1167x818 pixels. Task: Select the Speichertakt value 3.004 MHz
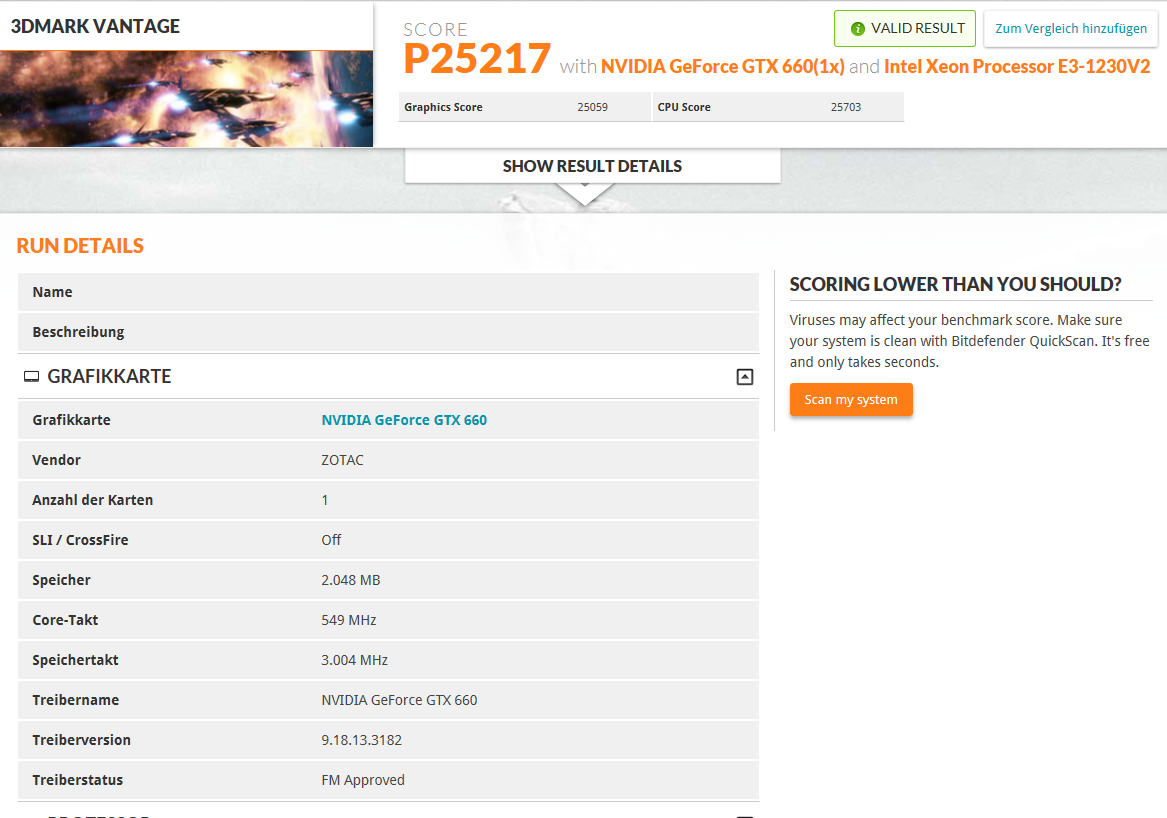click(354, 660)
